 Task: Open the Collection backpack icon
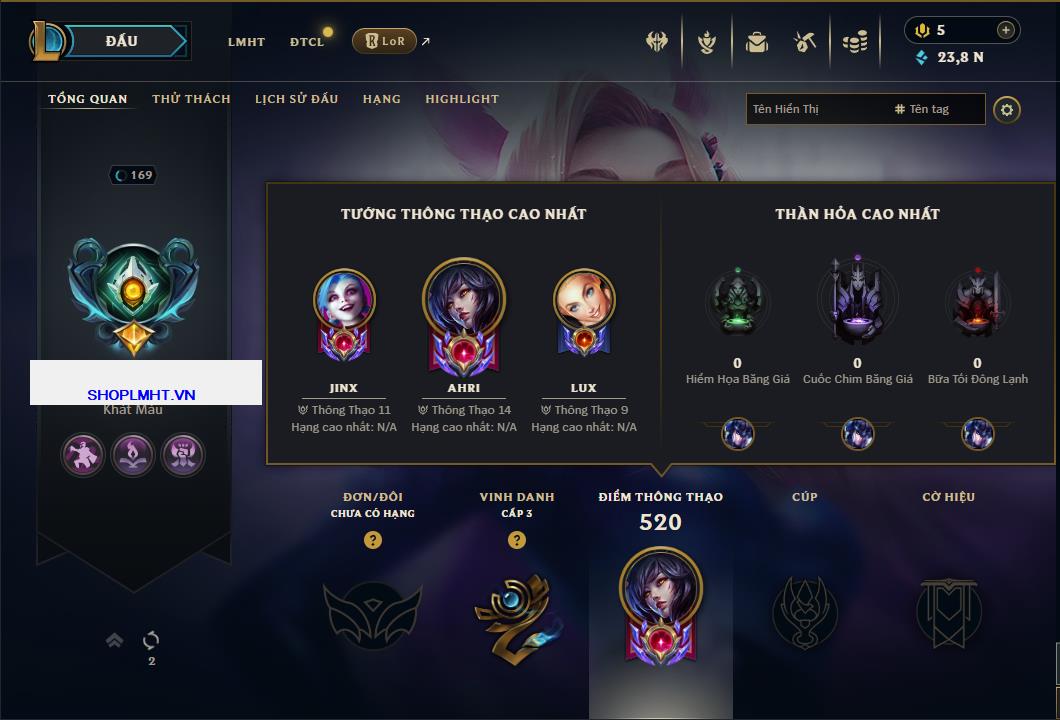(x=756, y=42)
